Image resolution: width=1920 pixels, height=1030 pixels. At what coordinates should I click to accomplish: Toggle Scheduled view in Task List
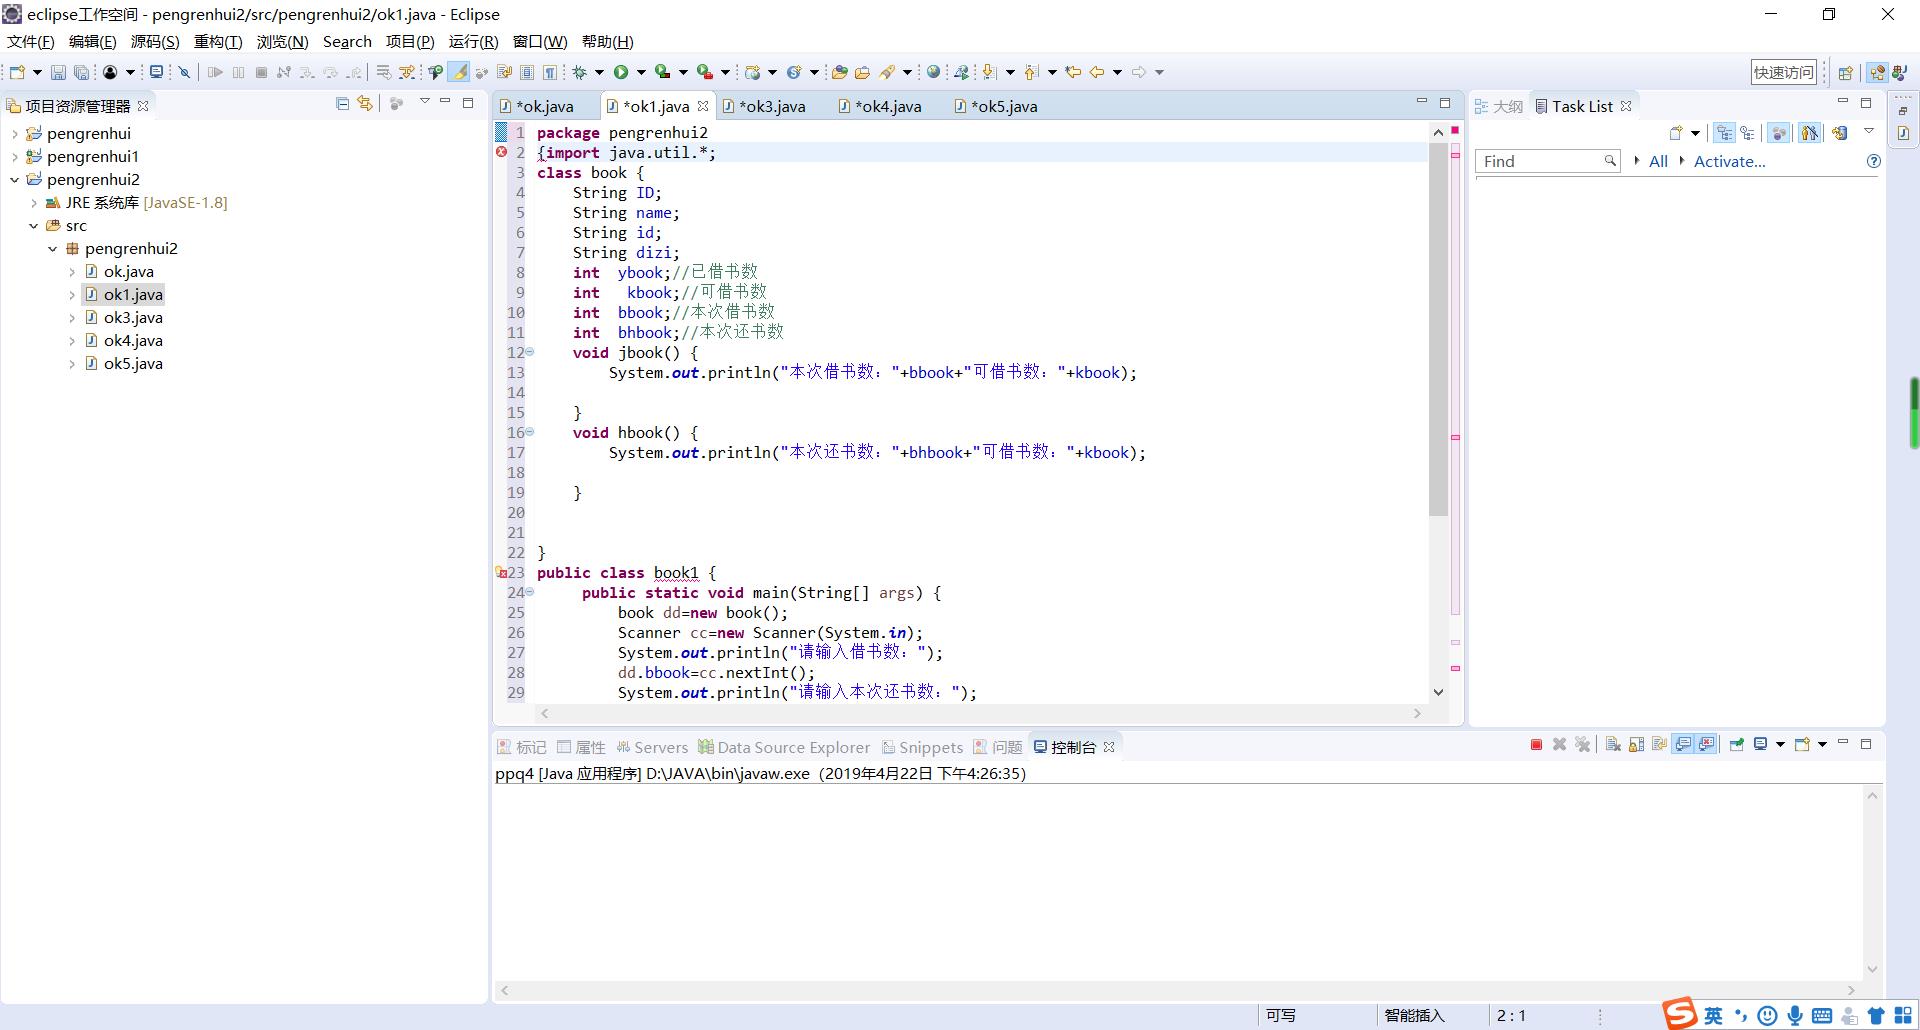coord(1747,132)
